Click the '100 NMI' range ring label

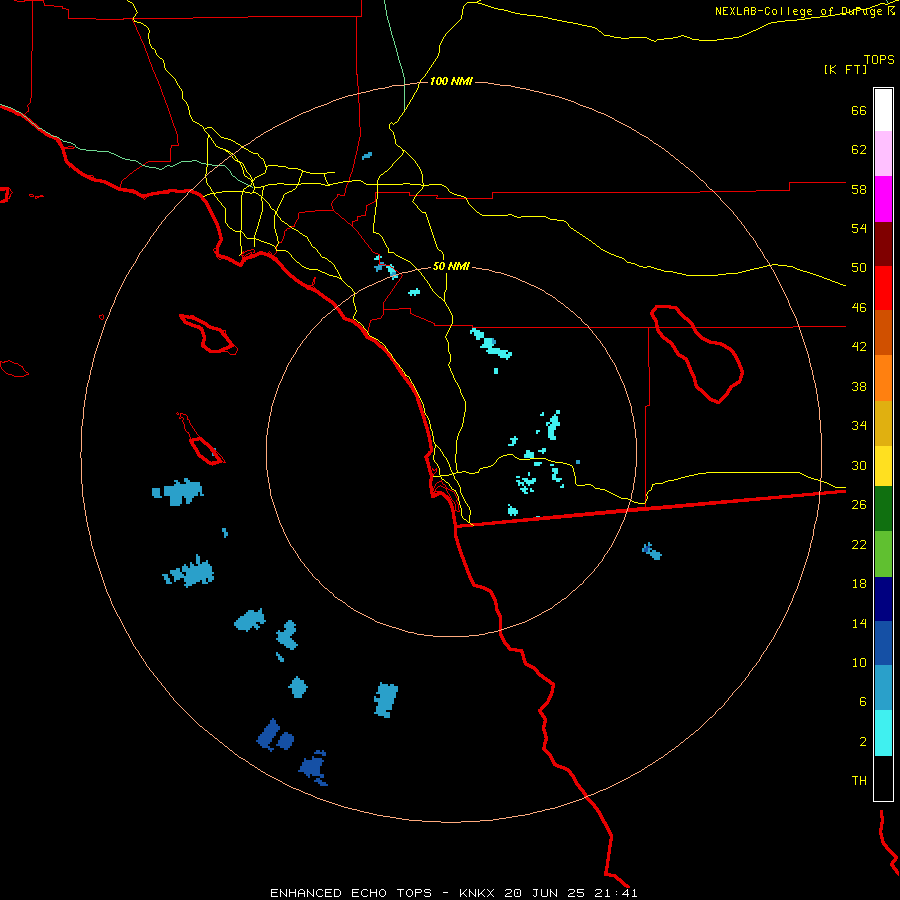coord(451,81)
